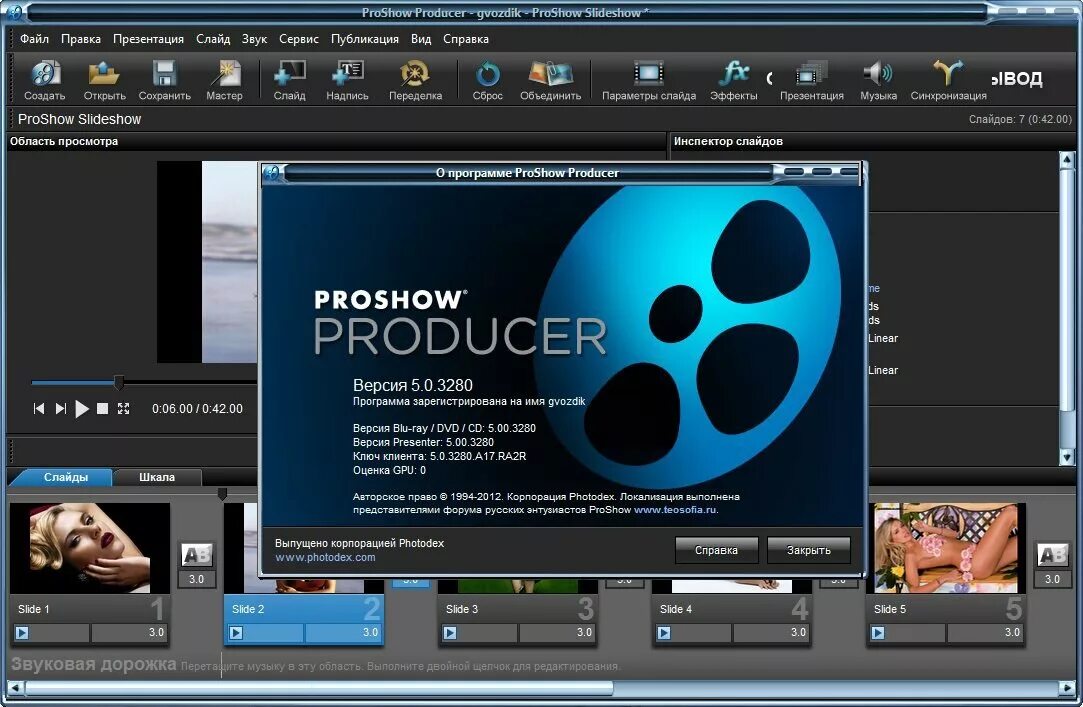Click the slide inspector scroll up arrow

coord(1066,160)
